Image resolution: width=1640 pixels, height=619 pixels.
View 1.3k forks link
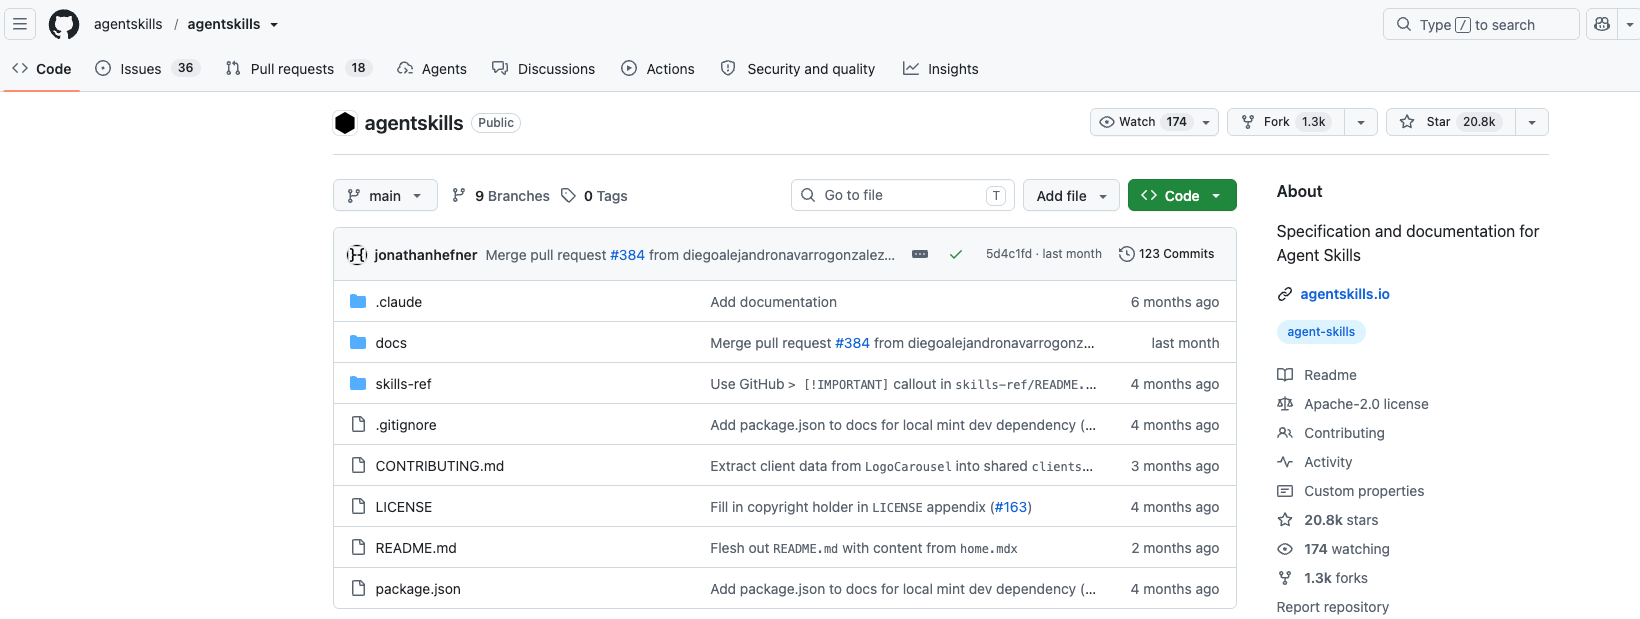click(x=1335, y=578)
